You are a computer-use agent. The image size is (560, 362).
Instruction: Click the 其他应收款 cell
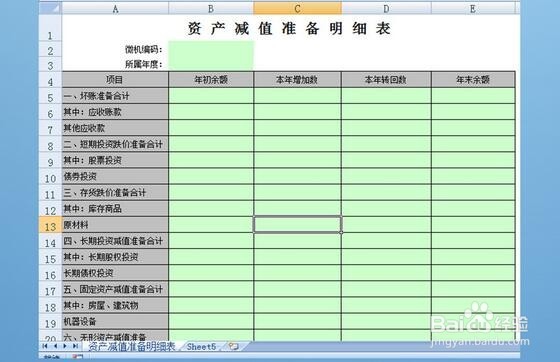(x=115, y=128)
